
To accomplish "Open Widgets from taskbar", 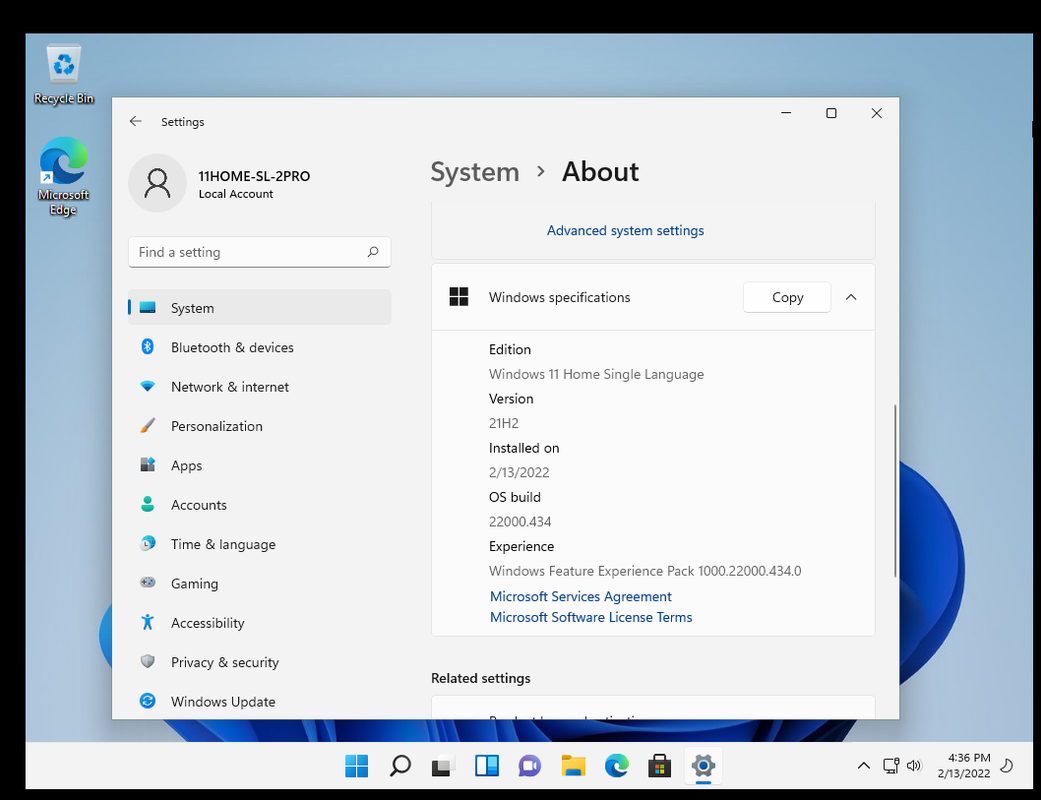I will coord(487,765).
